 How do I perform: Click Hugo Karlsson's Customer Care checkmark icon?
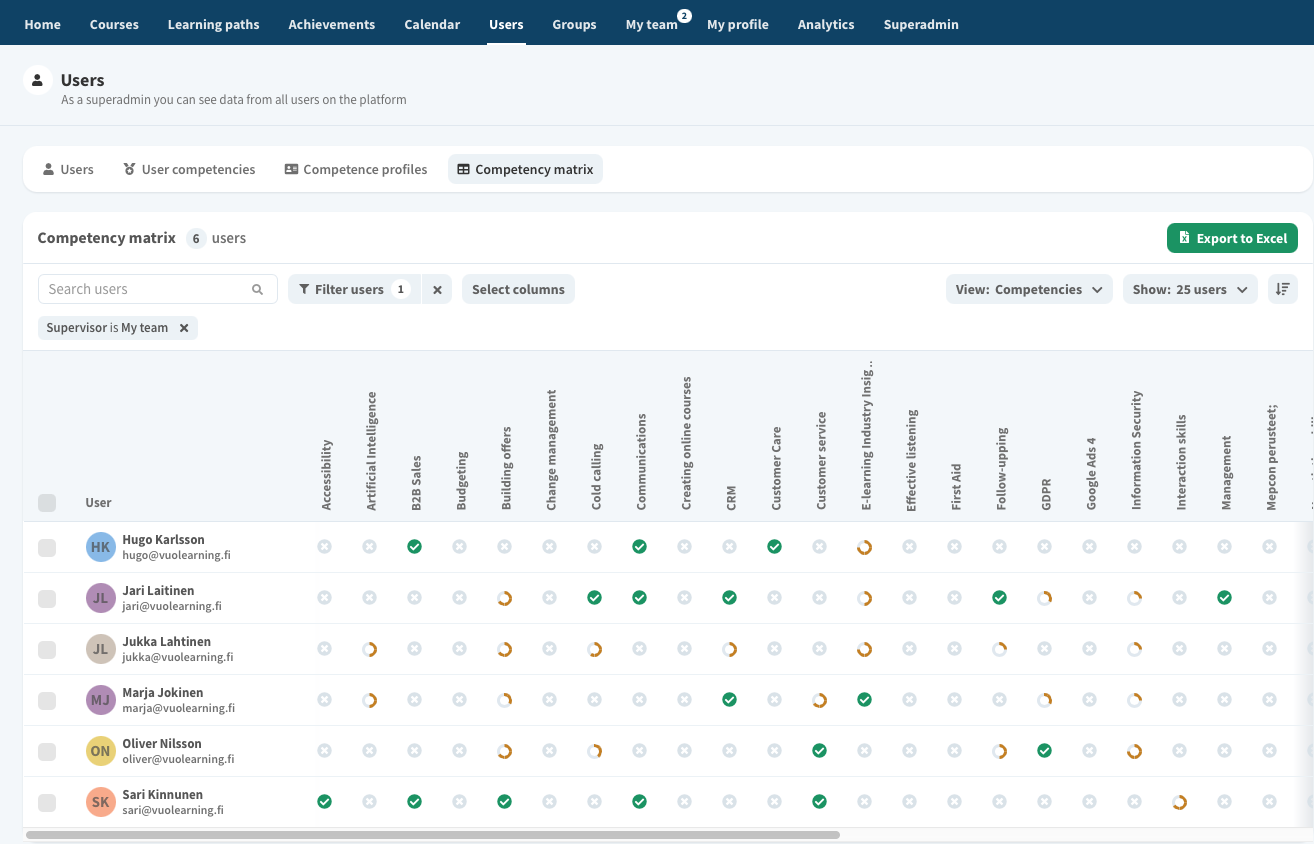(x=774, y=547)
